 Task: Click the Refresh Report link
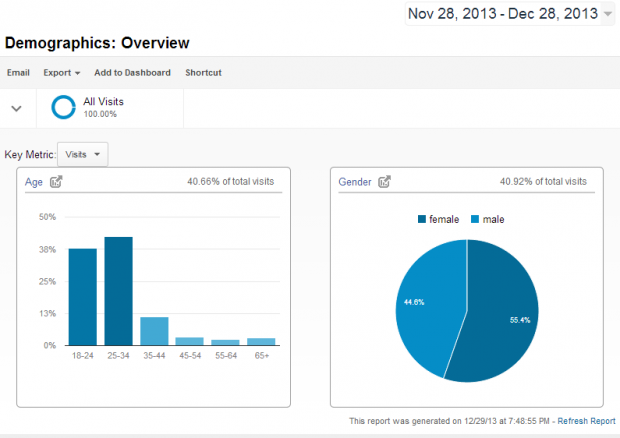[585, 421]
